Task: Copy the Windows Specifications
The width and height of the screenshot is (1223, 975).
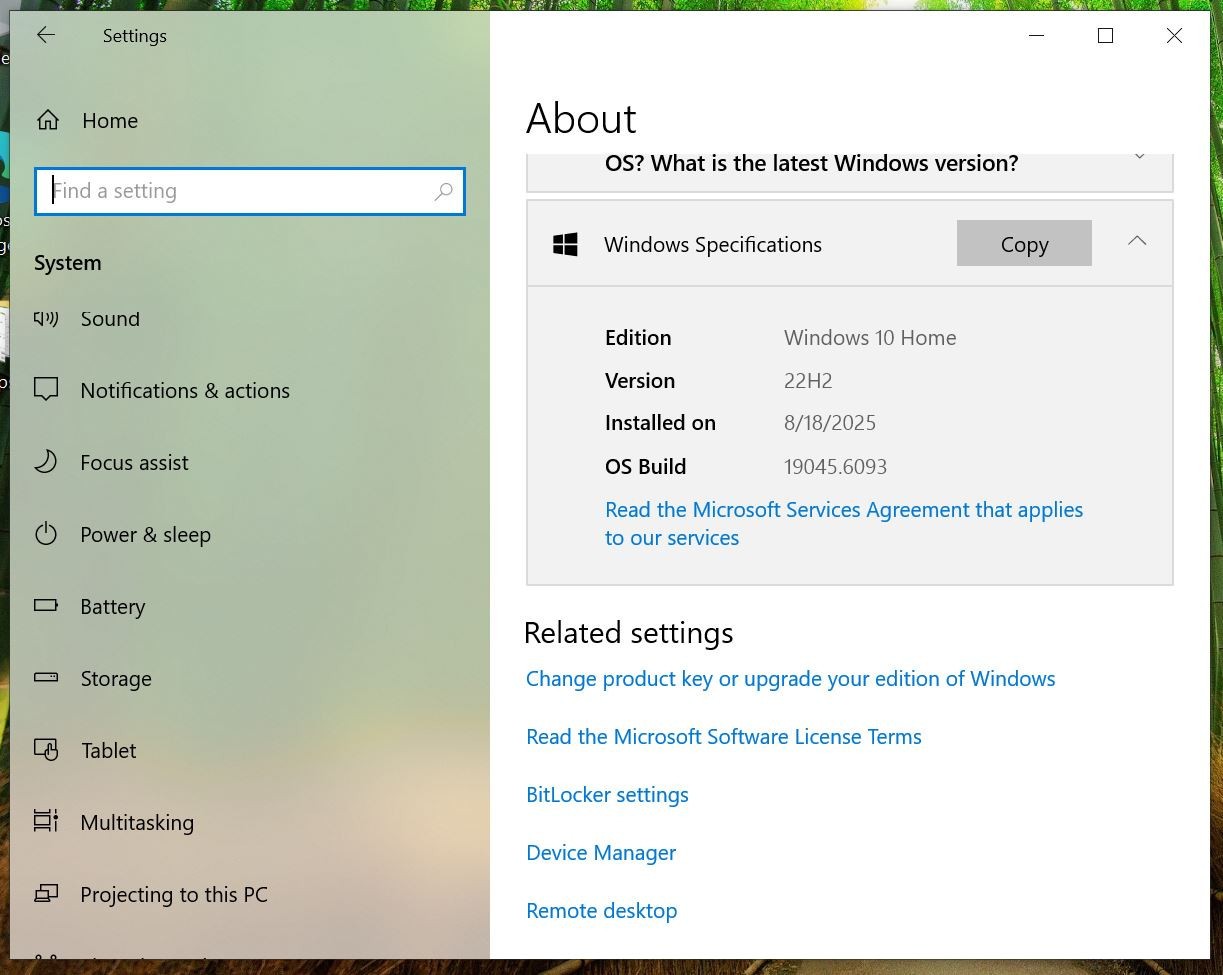Action: (x=1024, y=244)
